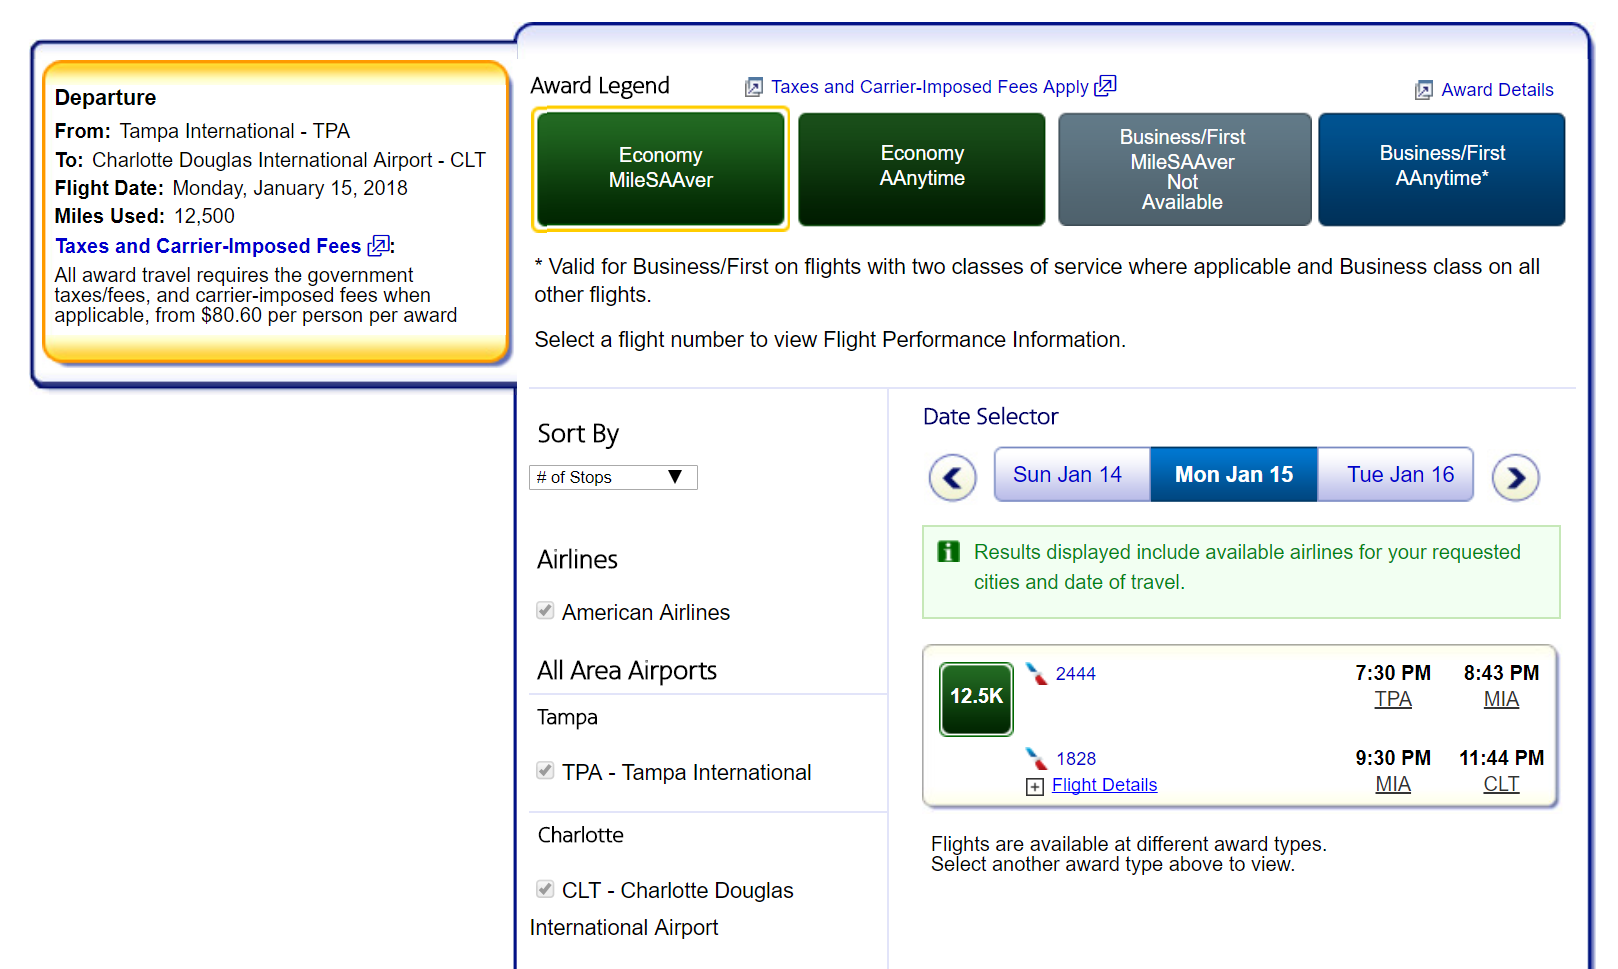This screenshot has width=1618, height=969.
Task: Click American Airlines logo next to flight 1828
Action: pos(1036,758)
